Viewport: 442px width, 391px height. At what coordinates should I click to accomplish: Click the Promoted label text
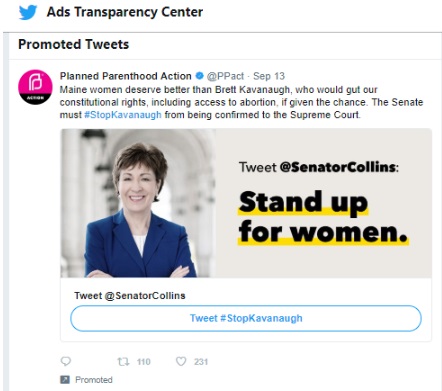point(94,380)
